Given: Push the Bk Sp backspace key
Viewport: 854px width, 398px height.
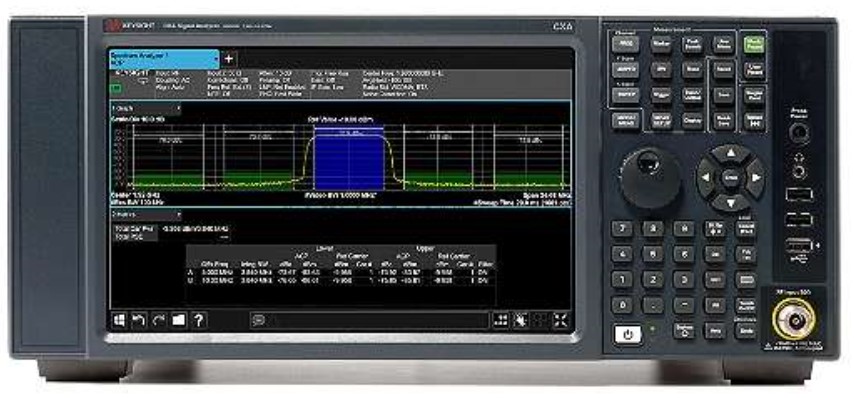Looking at the screenshot, I should point(715,229).
